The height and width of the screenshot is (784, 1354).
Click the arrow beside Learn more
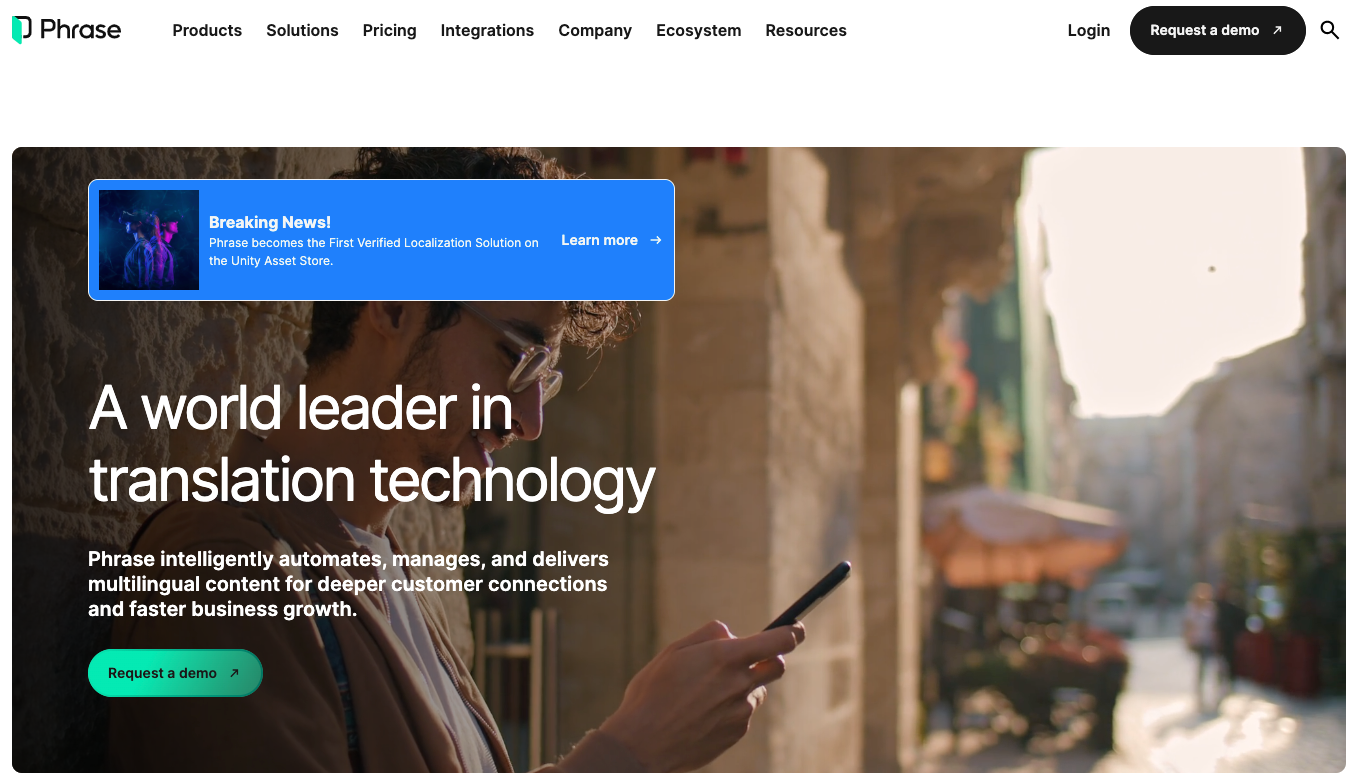(655, 240)
